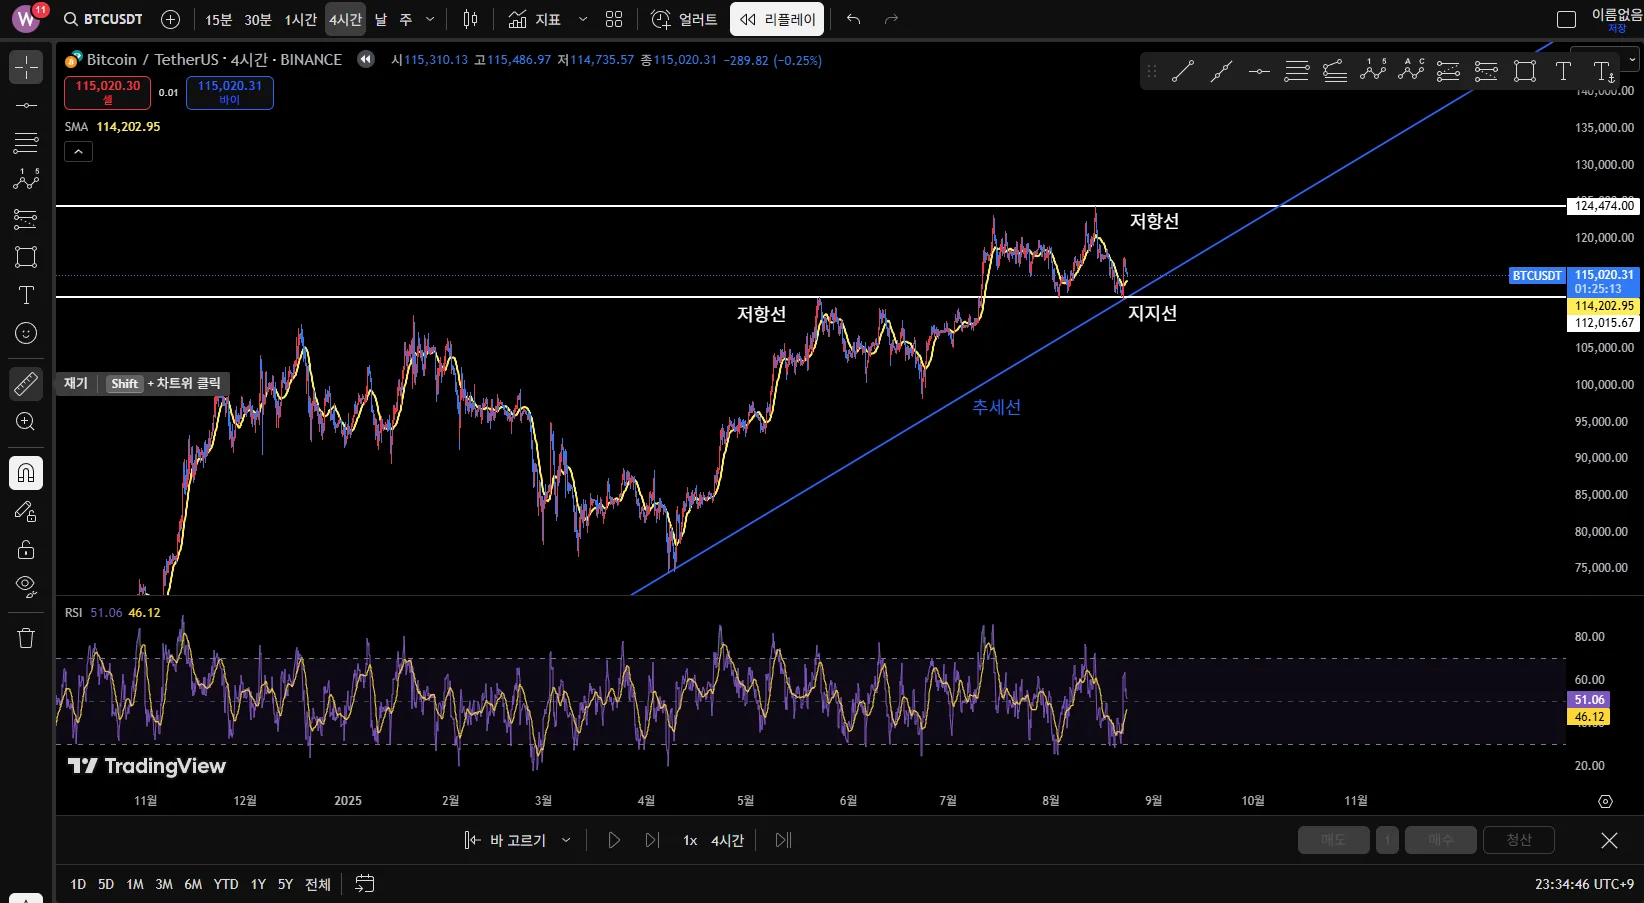1644x903 pixels.
Task: Change the 1x replay speed
Action: coord(690,840)
